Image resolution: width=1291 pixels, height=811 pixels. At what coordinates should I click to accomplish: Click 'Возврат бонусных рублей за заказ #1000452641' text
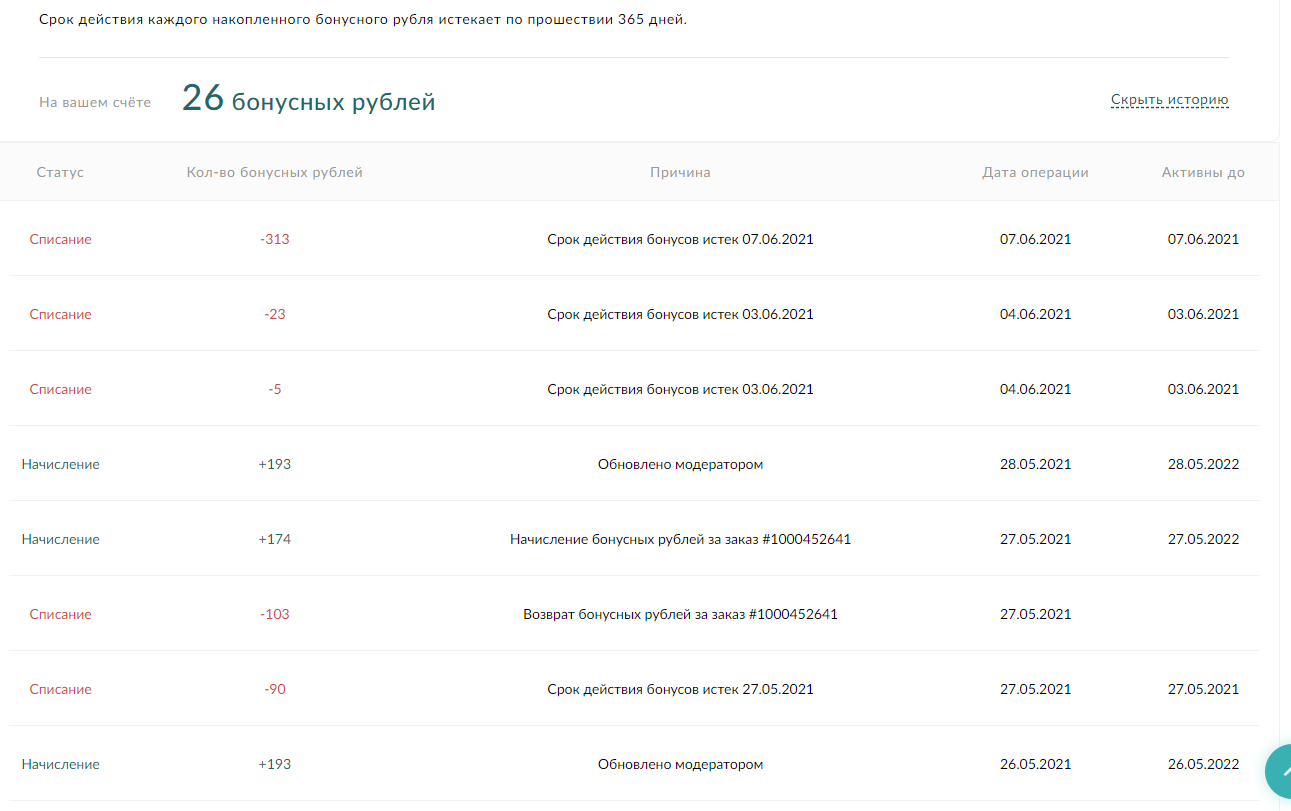pos(680,614)
